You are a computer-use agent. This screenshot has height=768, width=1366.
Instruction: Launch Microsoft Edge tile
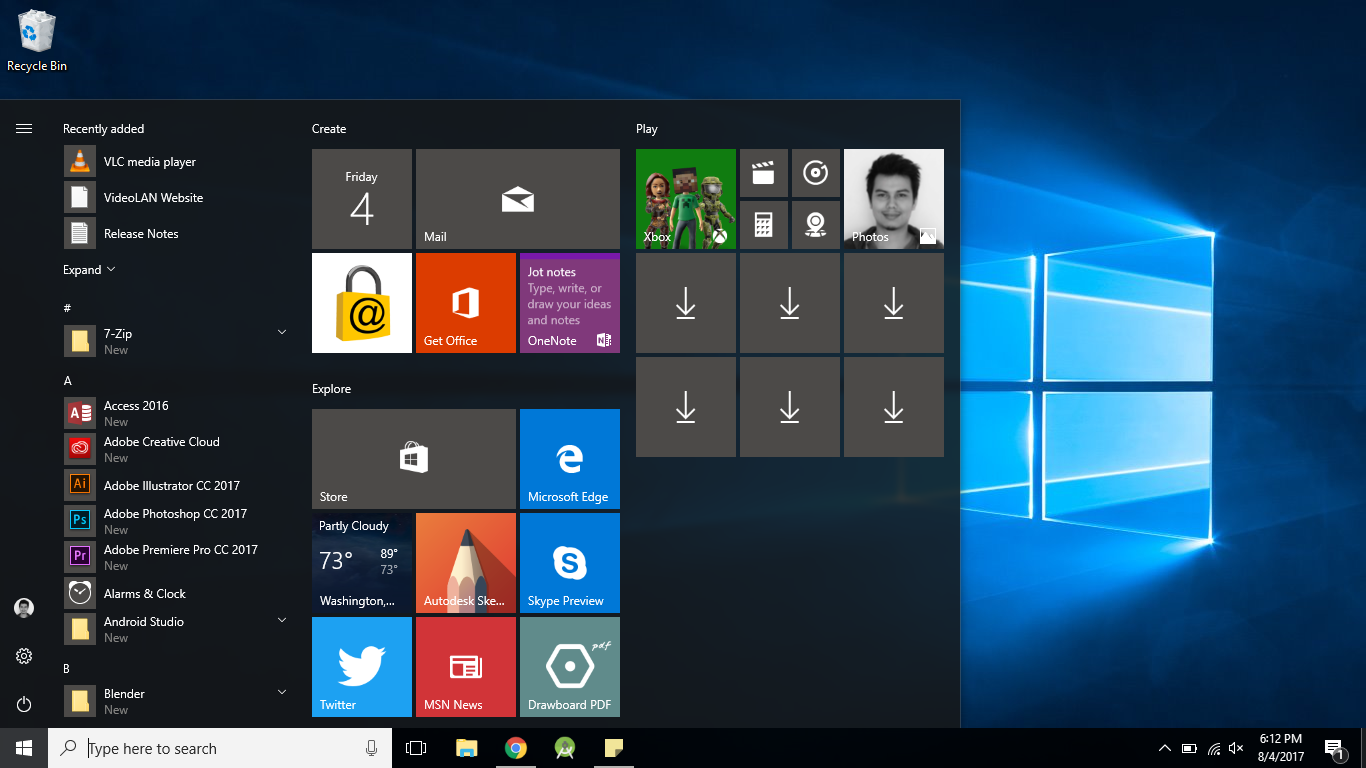click(x=570, y=459)
